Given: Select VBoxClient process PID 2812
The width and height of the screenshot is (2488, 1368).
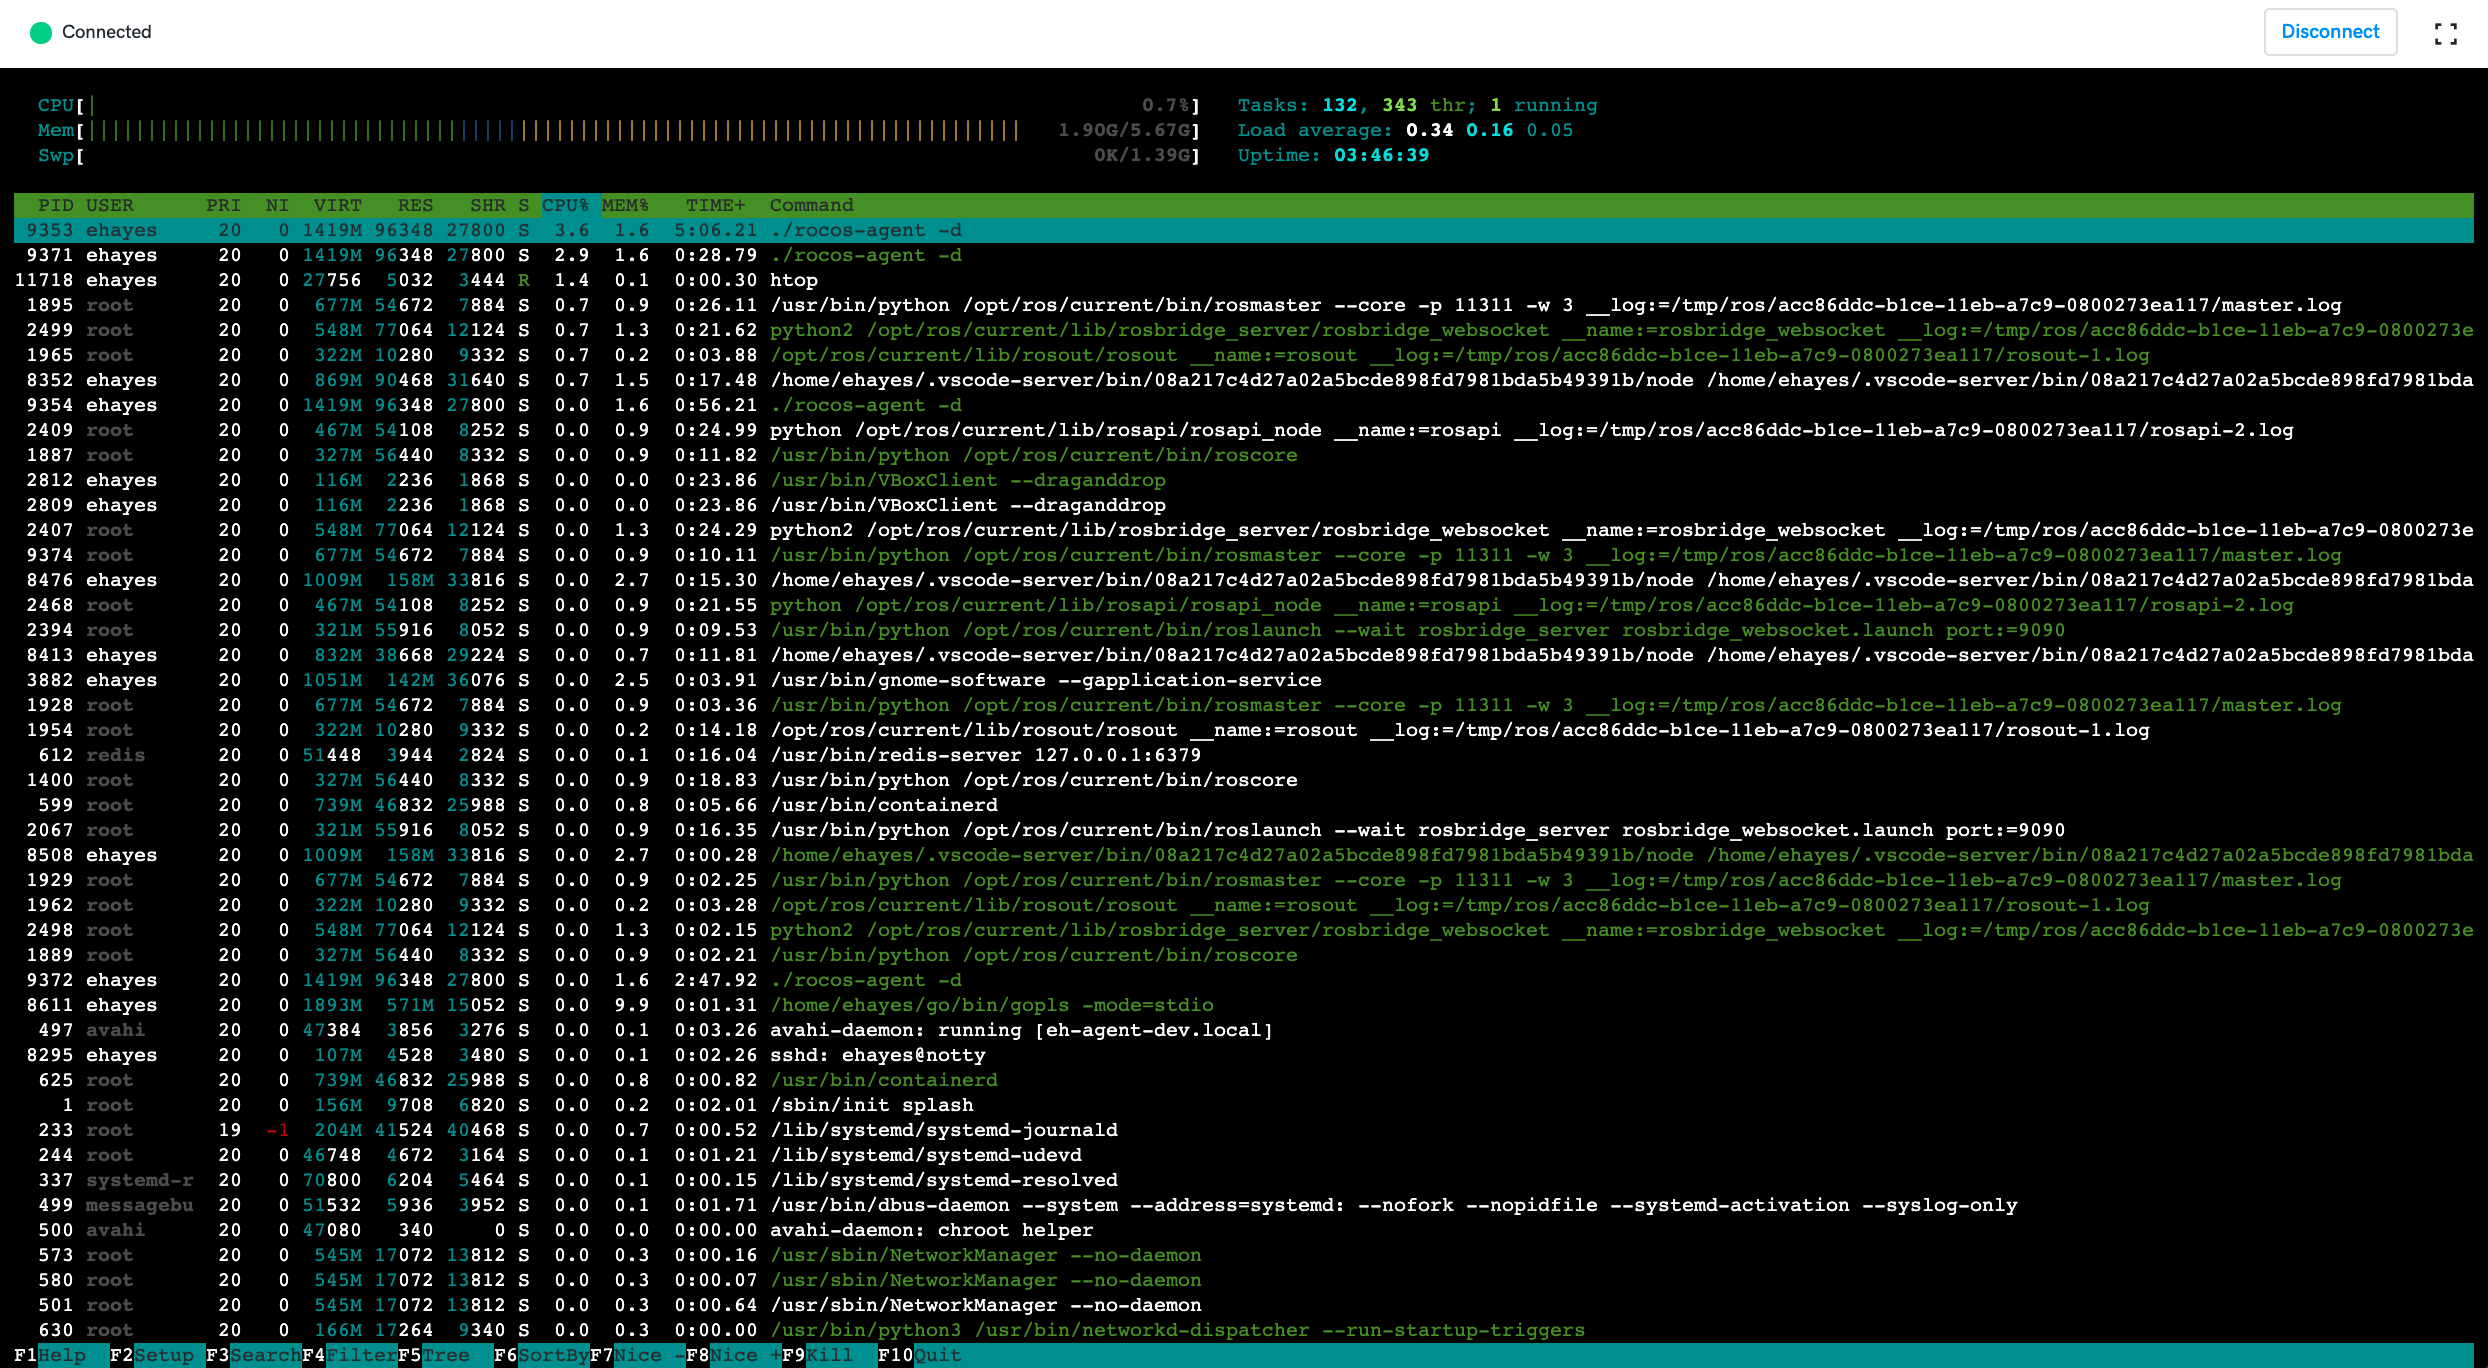Looking at the screenshot, I should click(1243, 480).
